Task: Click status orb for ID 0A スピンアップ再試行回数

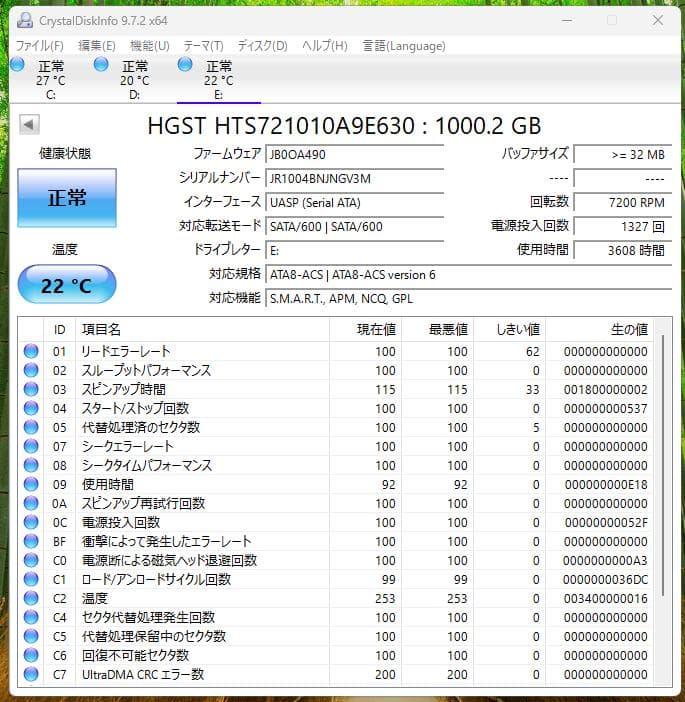Action: (x=31, y=503)
